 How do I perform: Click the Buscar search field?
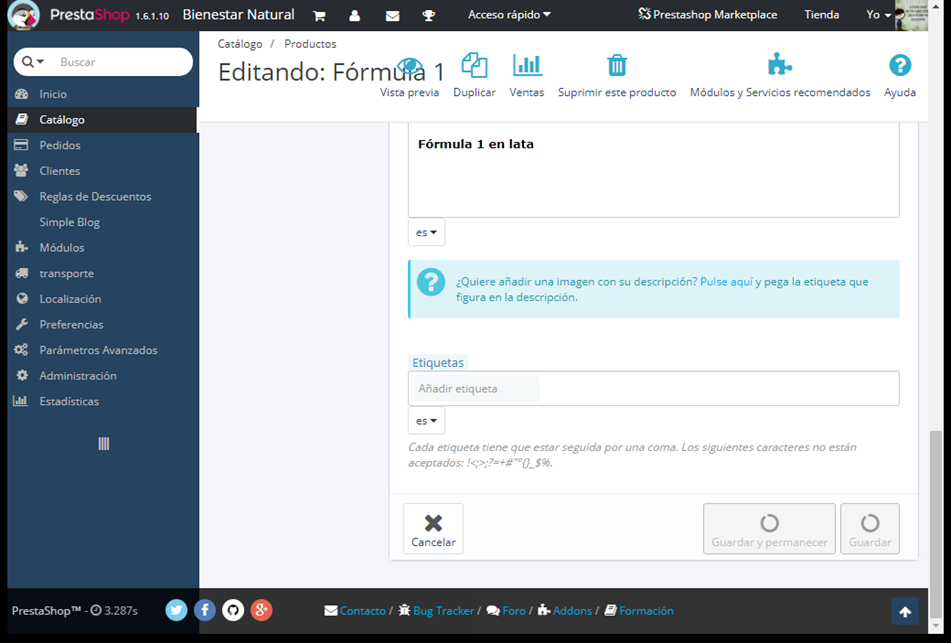121,62
